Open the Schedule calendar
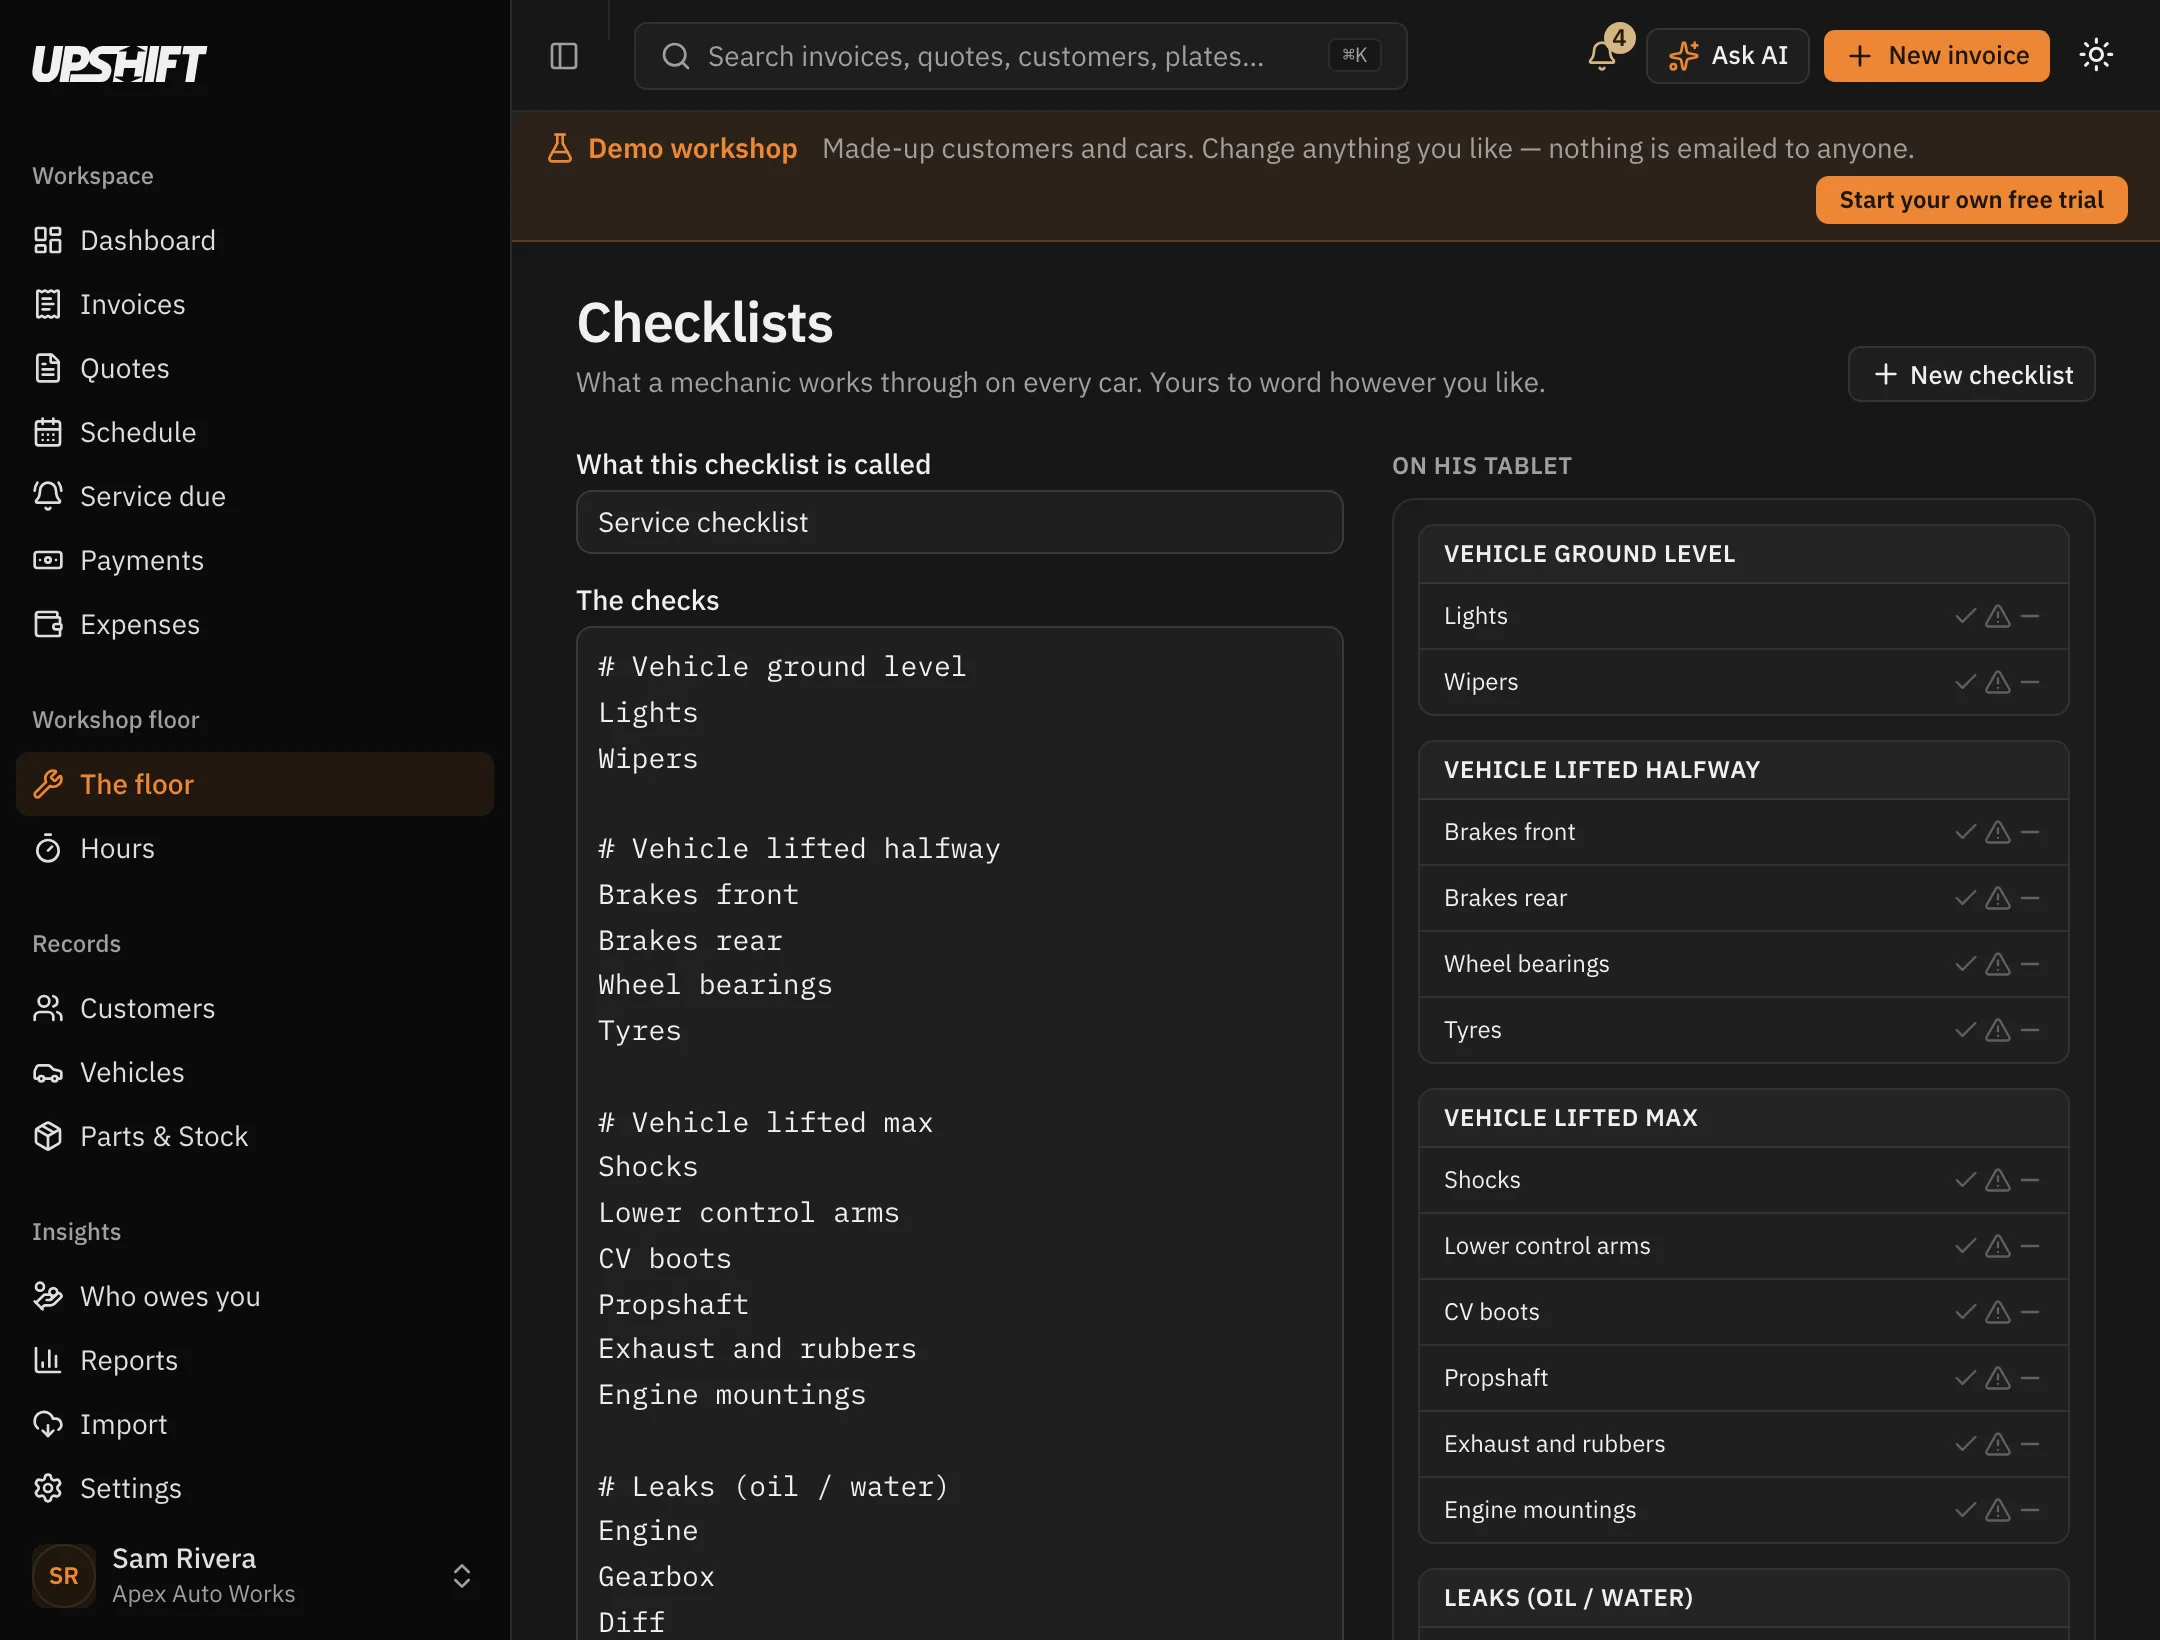The width and height of the screenshot is (2160, 1640). (255, 432)
